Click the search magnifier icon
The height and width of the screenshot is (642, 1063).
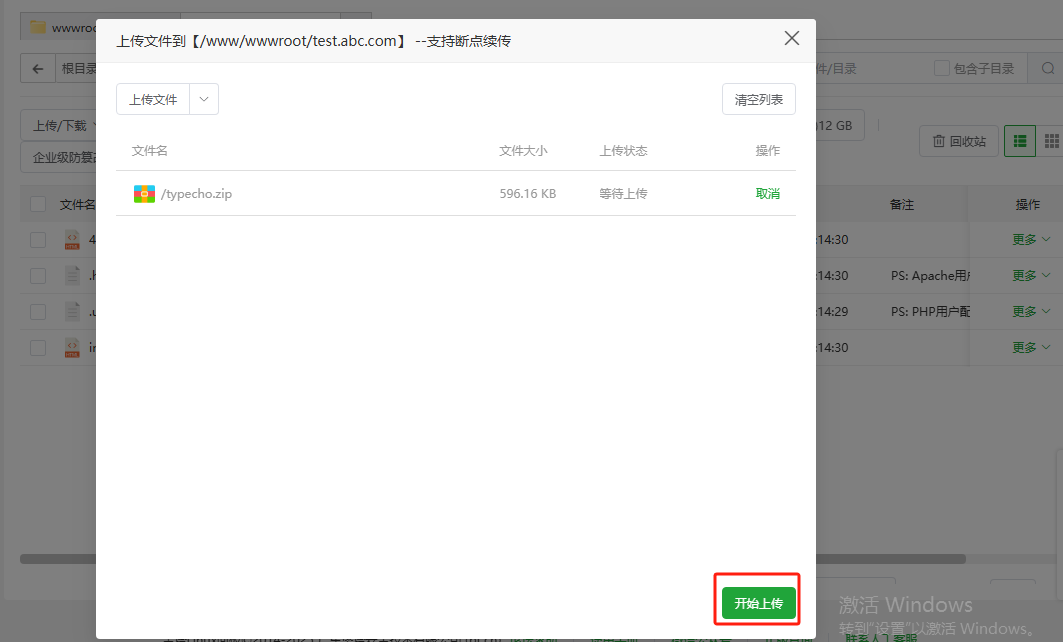pos(1047,69)
